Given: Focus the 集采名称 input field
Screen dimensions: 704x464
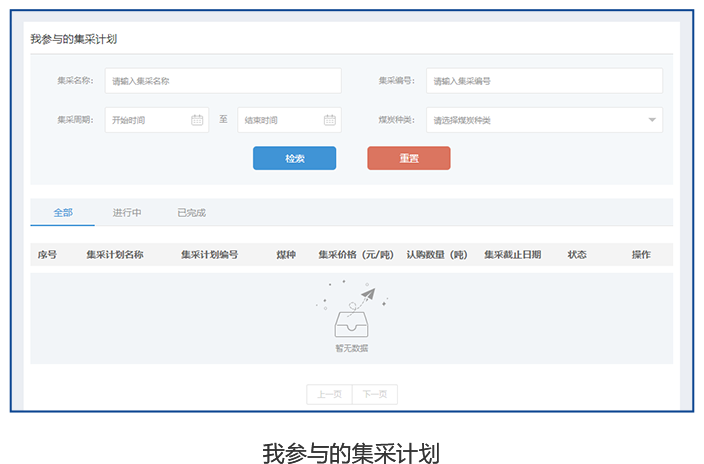Looking at the screenshot, I should coord(222,81).
